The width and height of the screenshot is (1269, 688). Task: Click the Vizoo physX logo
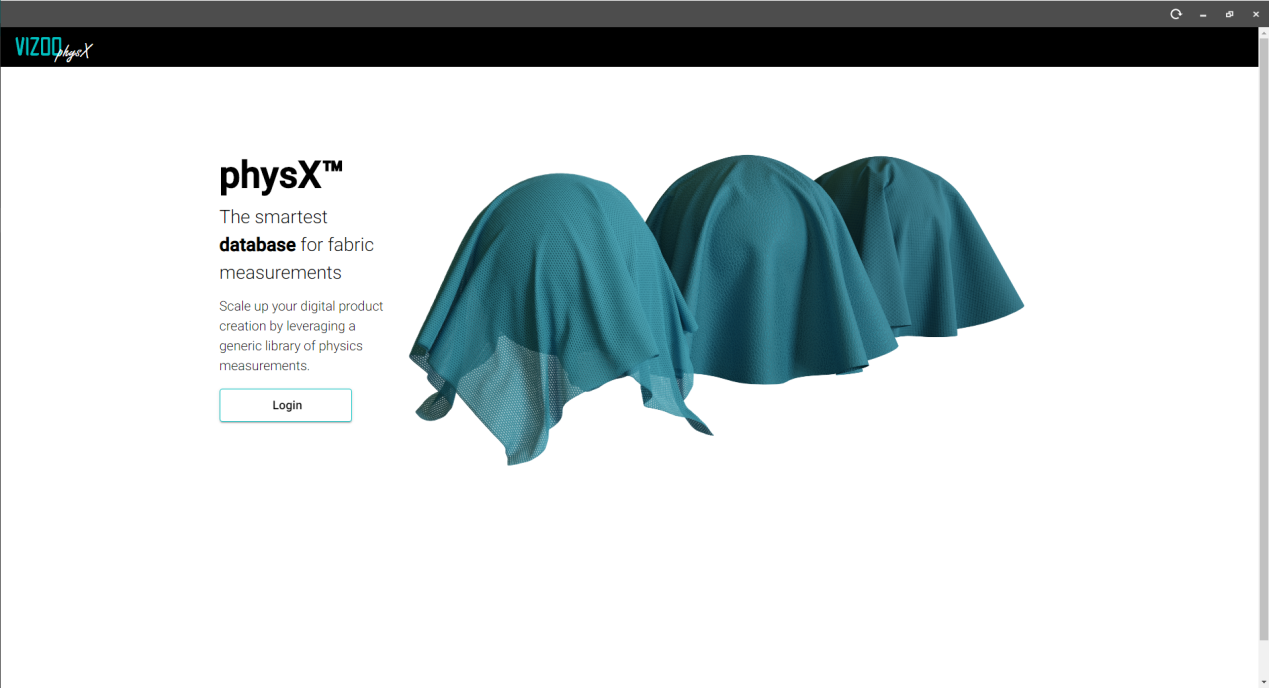click(x=54, y=48)
